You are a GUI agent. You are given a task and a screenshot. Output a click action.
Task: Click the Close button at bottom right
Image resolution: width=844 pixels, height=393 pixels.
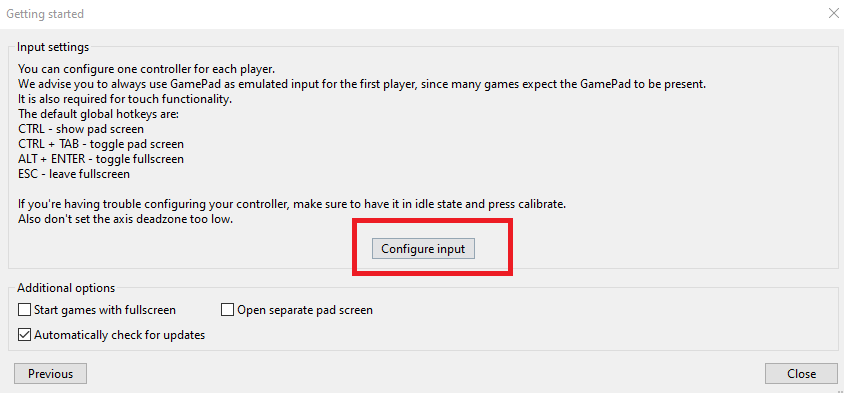coord(801,374)
